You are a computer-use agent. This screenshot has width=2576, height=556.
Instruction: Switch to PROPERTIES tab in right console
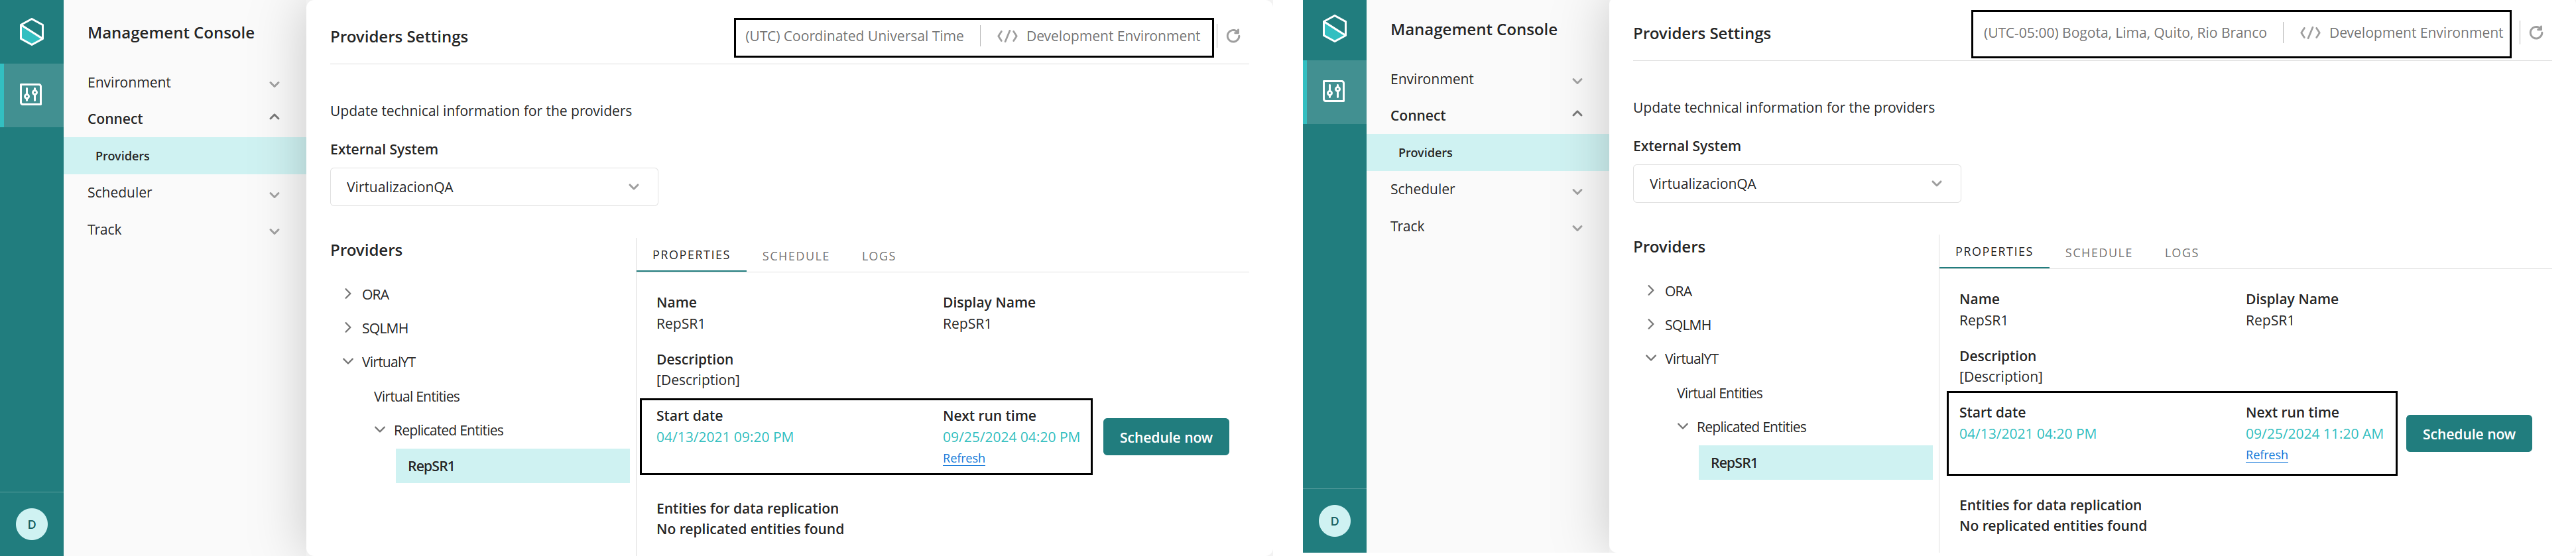[1994, 252]
